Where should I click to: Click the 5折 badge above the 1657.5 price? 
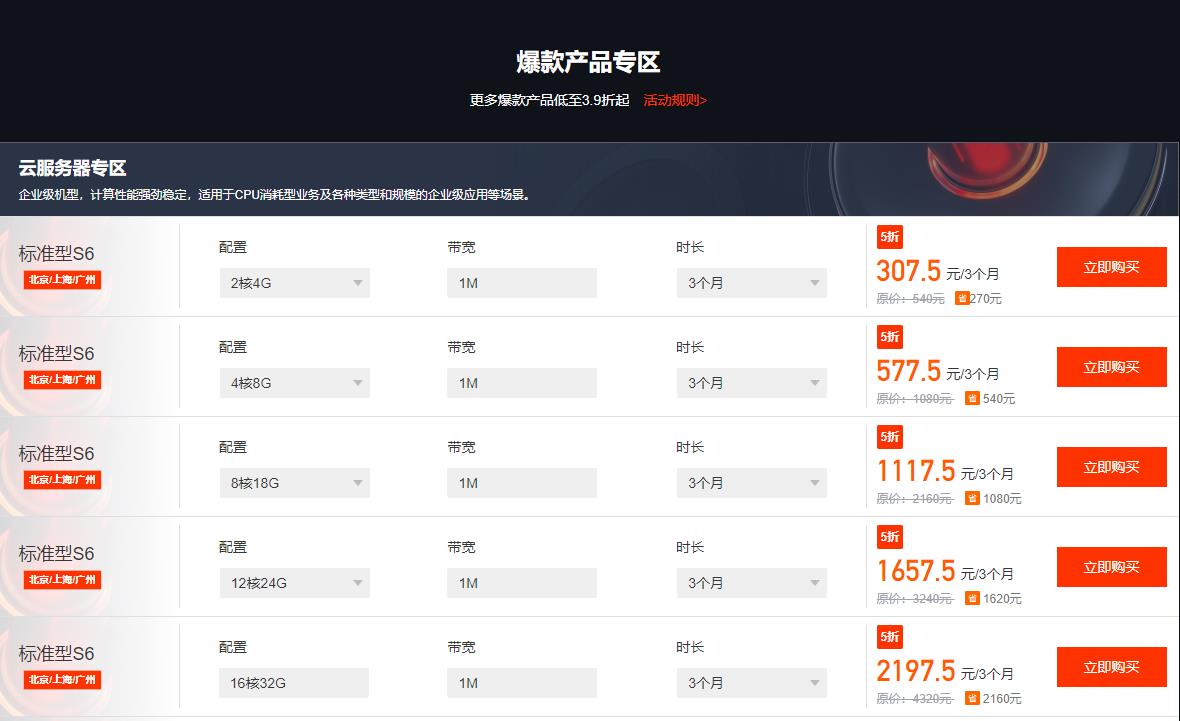tap(890, 537)
